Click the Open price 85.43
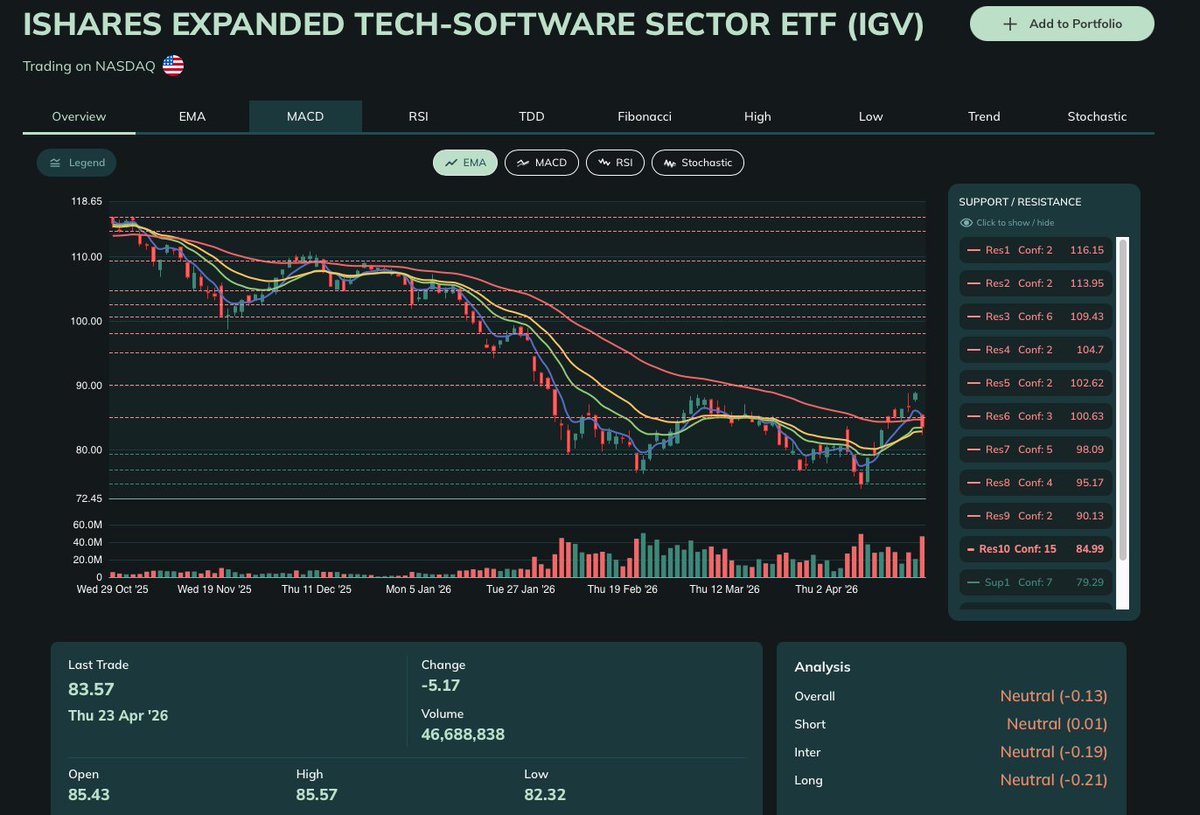The image size is (1200, 815). tap(89, 795)
